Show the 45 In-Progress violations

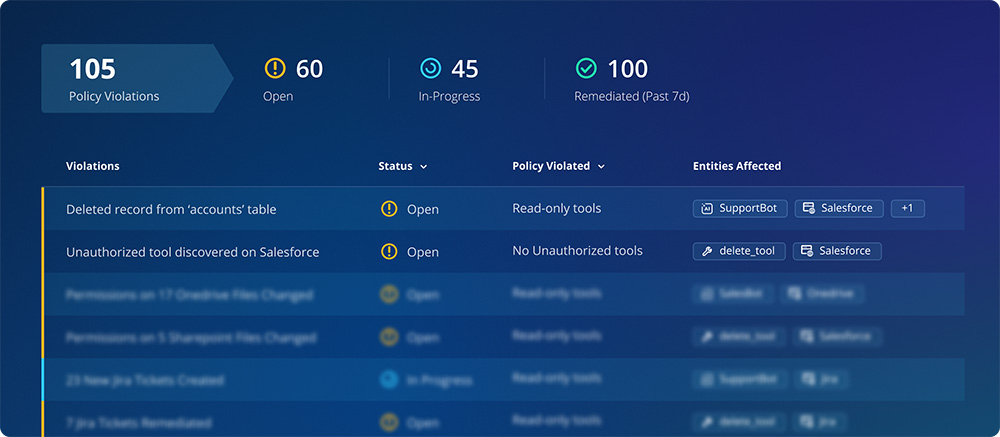pos(450,79)
